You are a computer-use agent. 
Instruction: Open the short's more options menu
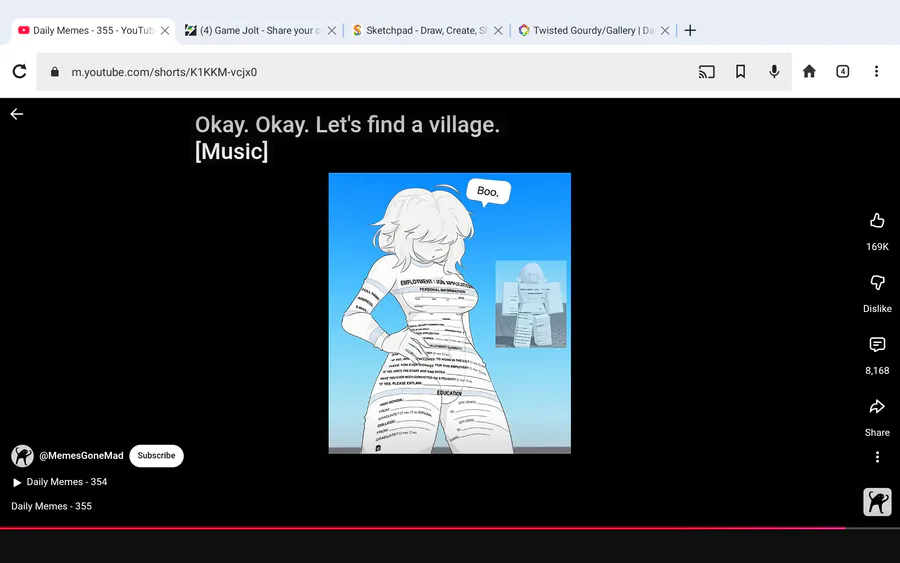tap(877, 457)
